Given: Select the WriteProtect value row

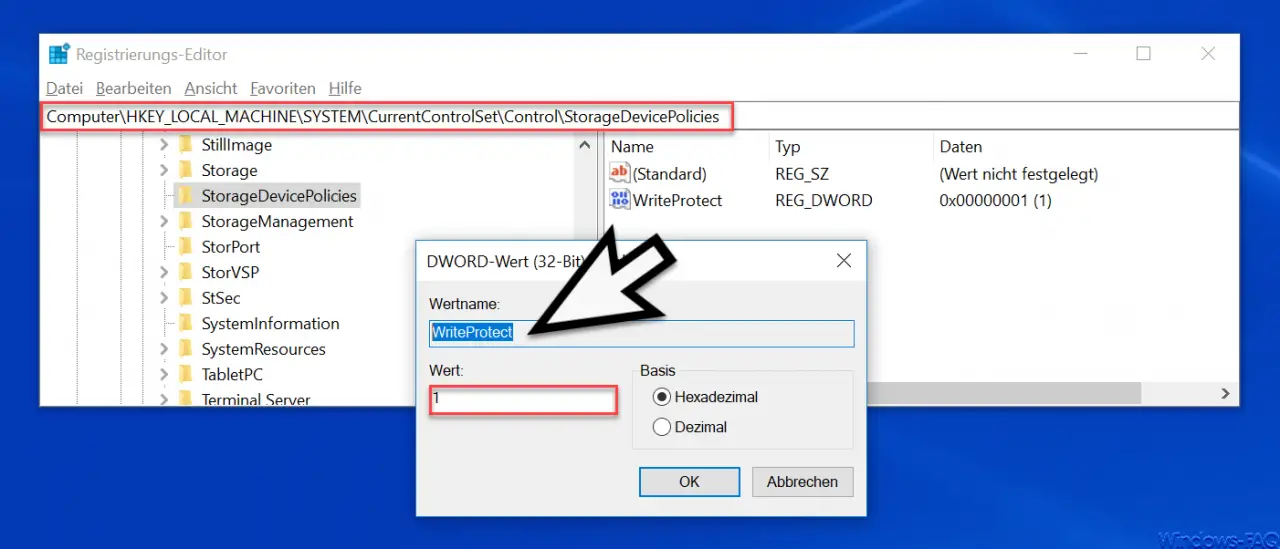Looking at the screenshot, I should [677, 200].
